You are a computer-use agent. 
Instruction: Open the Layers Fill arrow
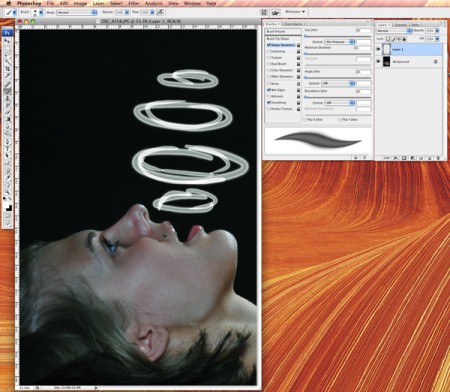(437, 39)
